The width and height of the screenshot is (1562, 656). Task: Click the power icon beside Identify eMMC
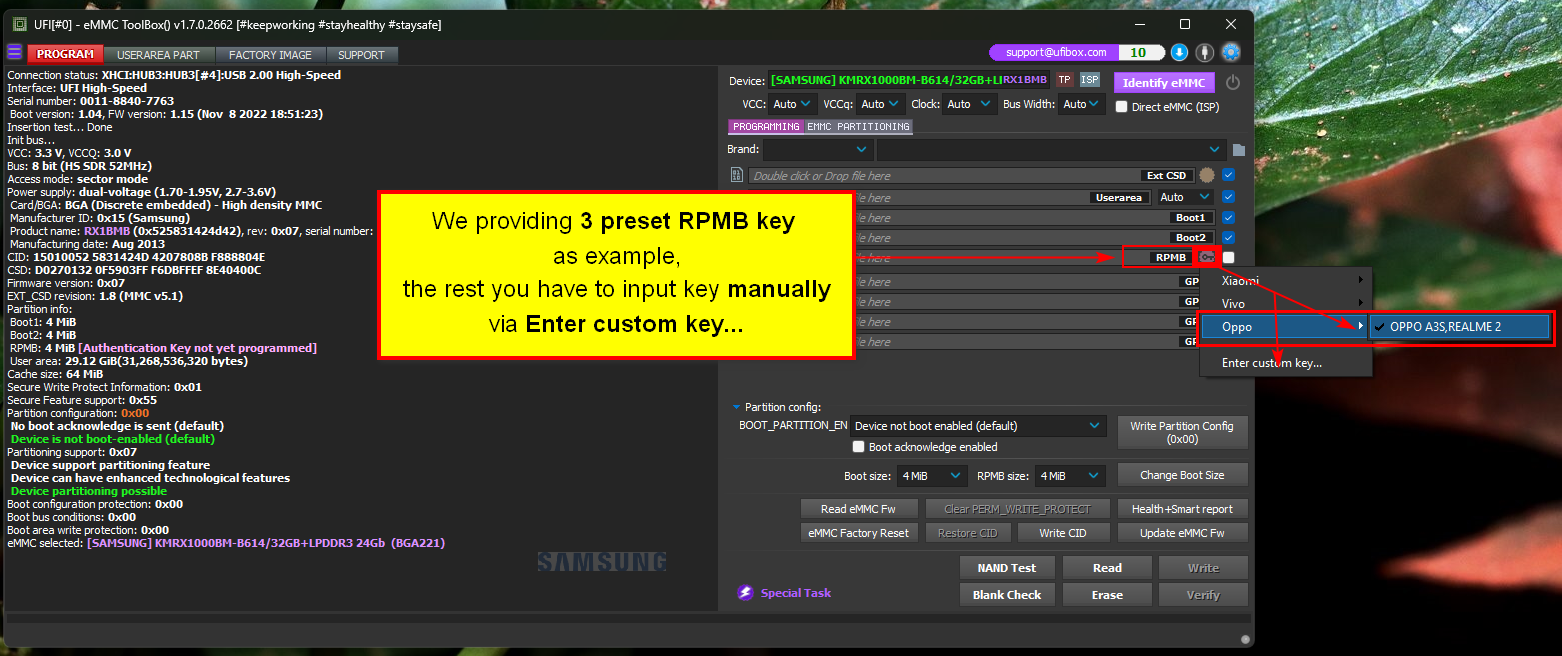(1233, 83)
